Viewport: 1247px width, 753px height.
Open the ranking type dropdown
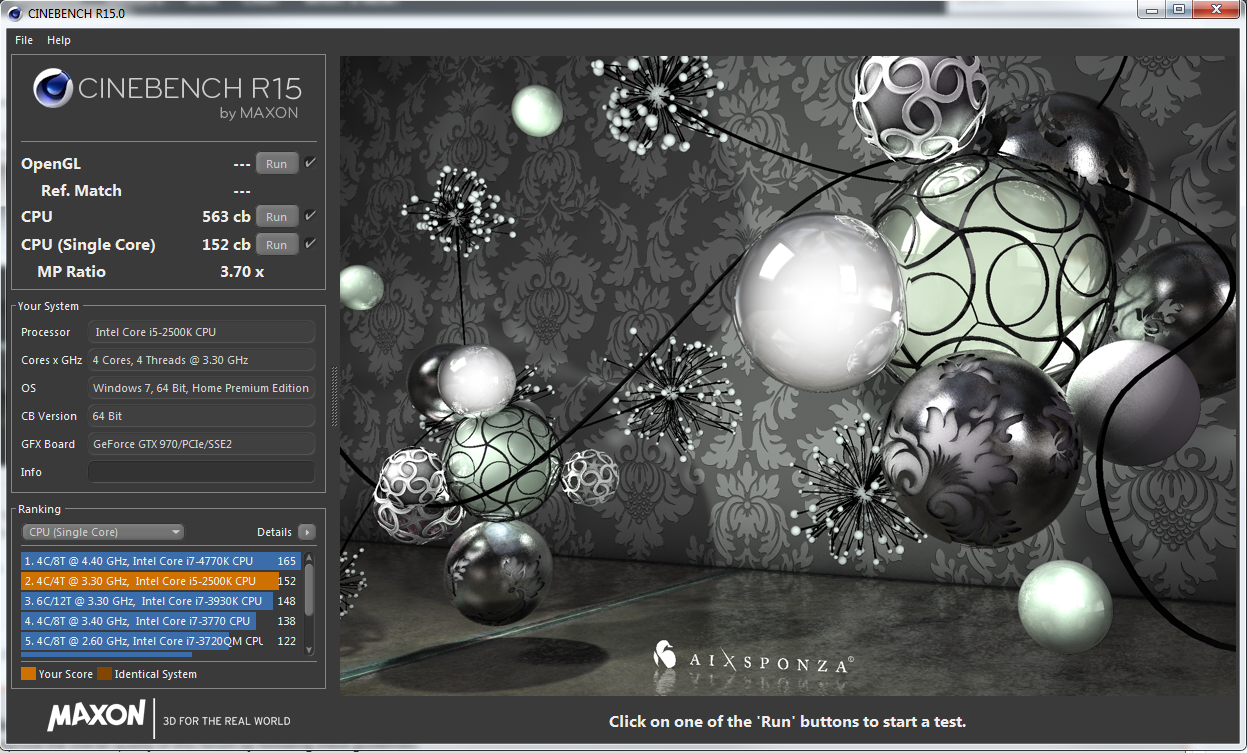click(103, 532)
